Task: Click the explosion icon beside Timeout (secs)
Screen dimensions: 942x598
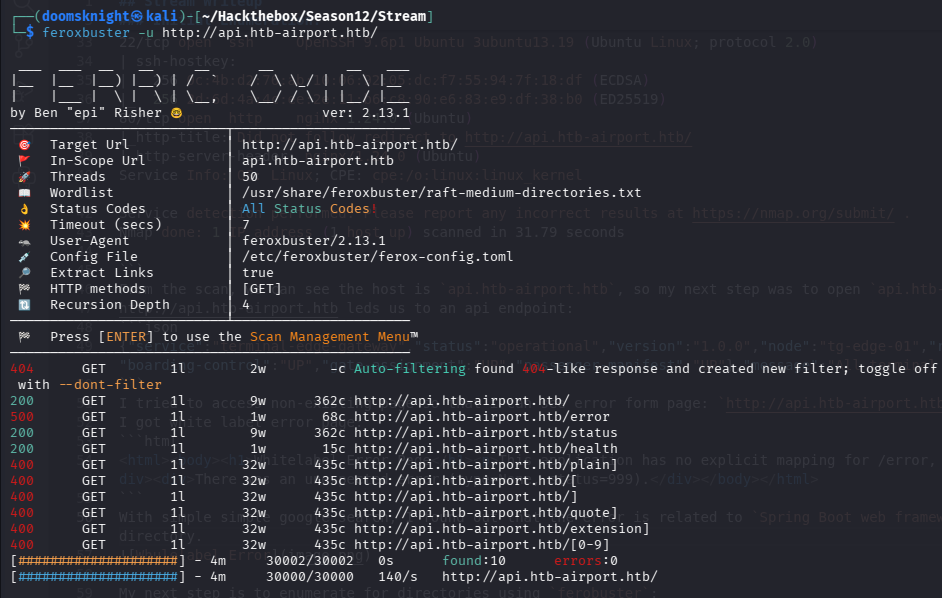Action: 24,225
